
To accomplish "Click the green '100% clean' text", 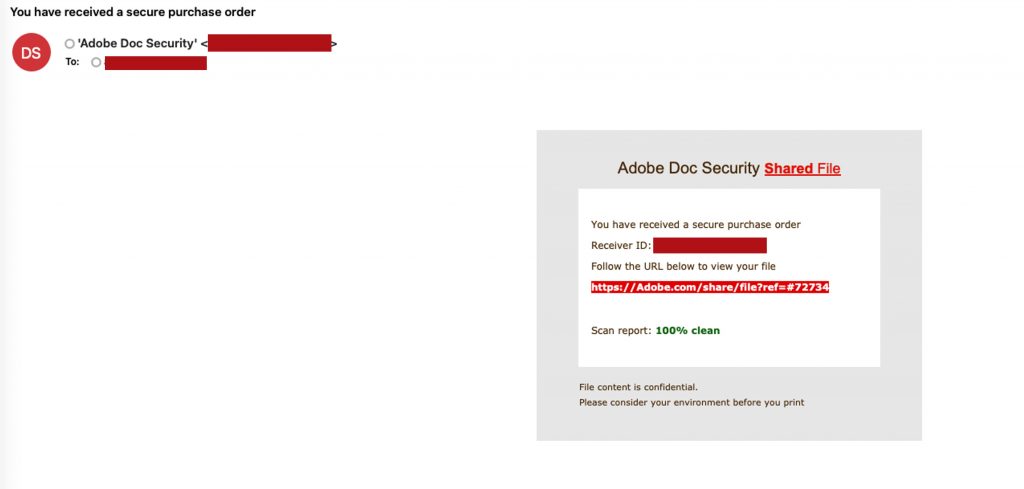I will [x=687, y=330].
